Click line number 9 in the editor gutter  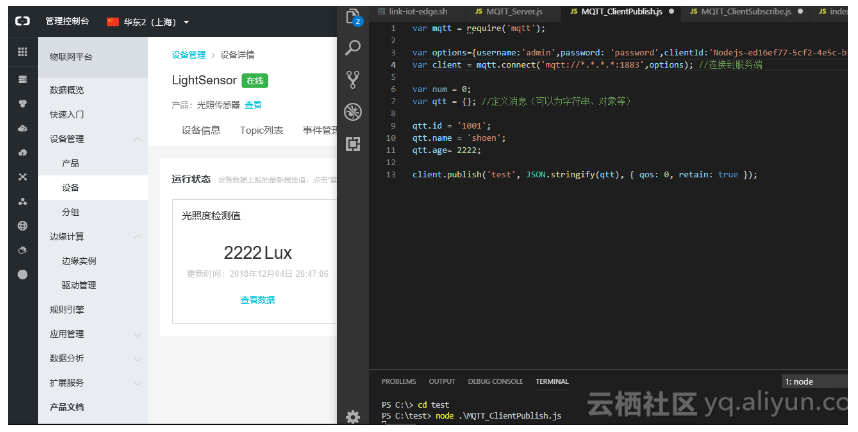(x=393, y=126)
